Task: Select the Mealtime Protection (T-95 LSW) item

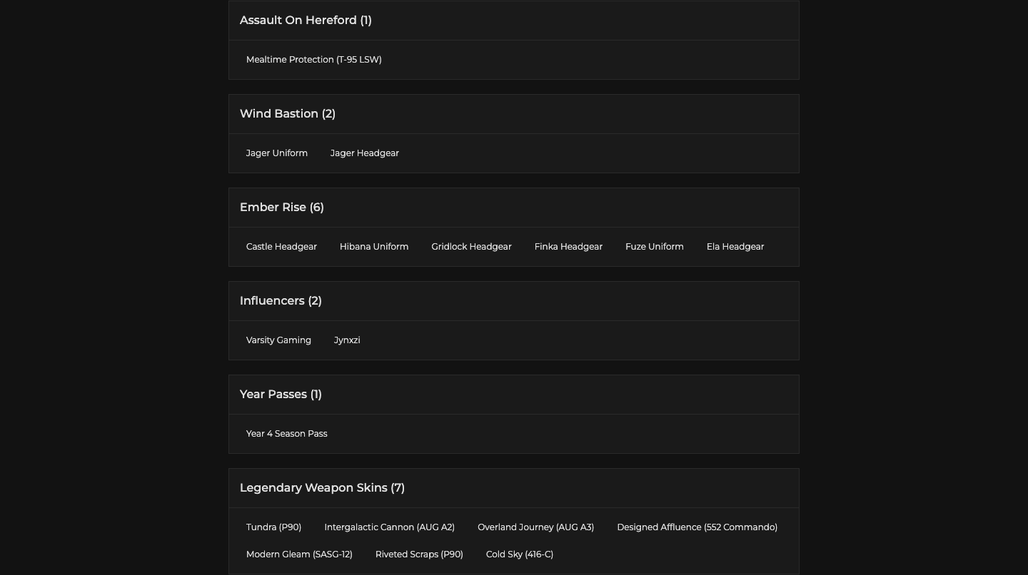Action: (313, 60)
